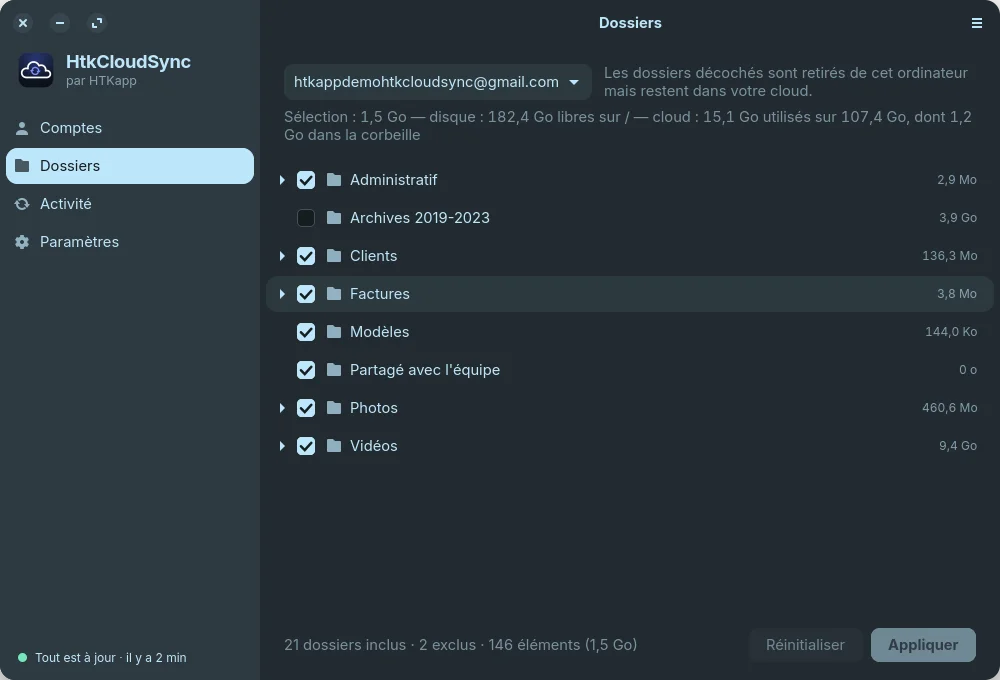Select the Factures folder name
This screenshot has width=1000, height=680.
click(379, 294)
